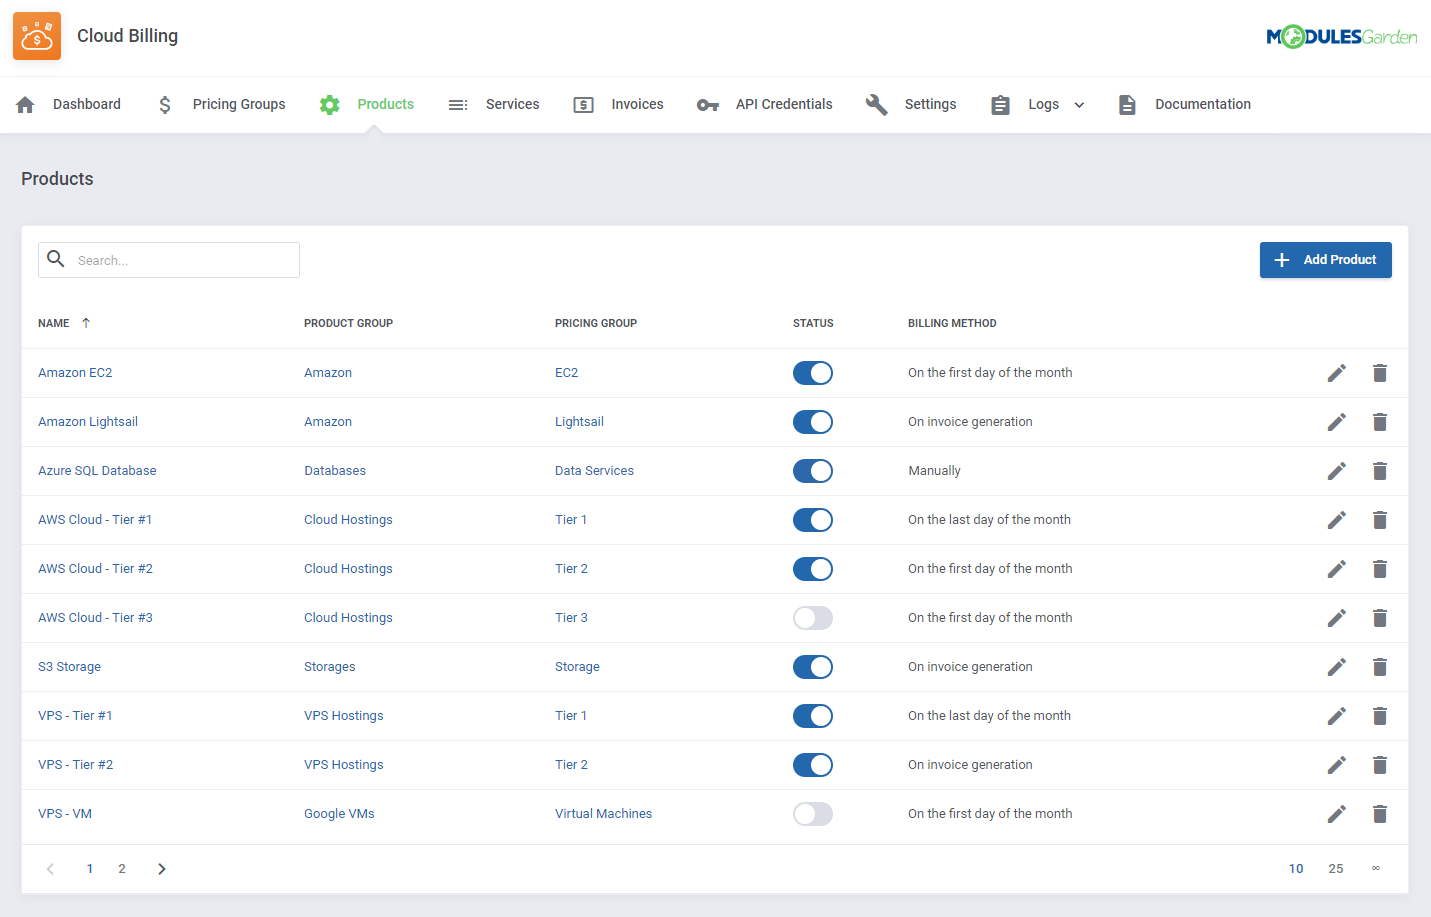1431x917 pixels.
Task: Show all entries with infinity option
Action: click(x=1376, y=868)
